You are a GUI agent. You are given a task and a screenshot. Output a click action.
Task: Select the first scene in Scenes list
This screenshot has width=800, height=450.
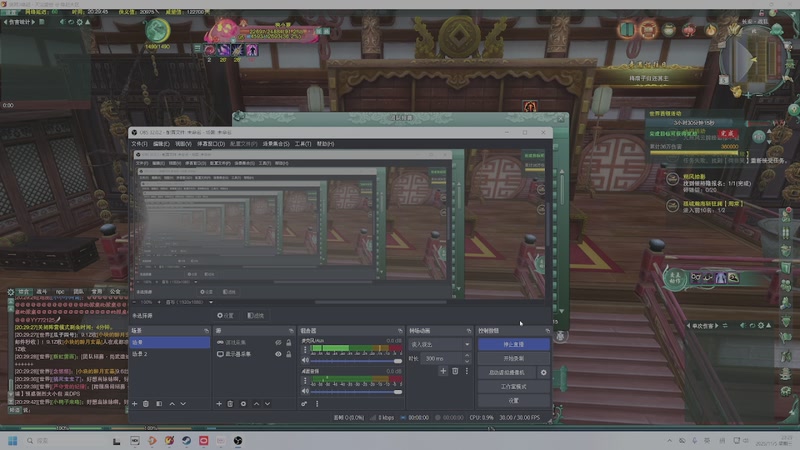tap(169, 342)
